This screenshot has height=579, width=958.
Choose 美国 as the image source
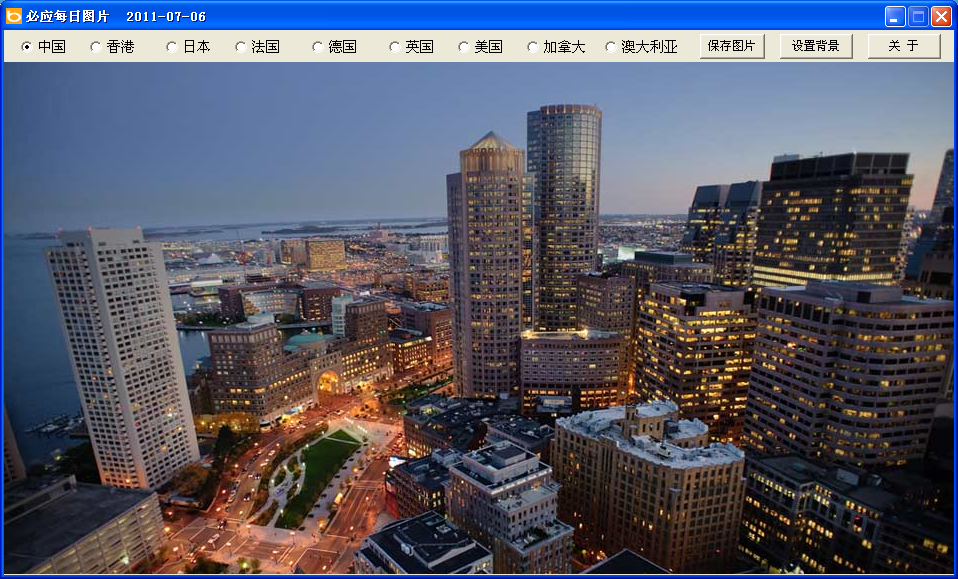click(464, 47)
